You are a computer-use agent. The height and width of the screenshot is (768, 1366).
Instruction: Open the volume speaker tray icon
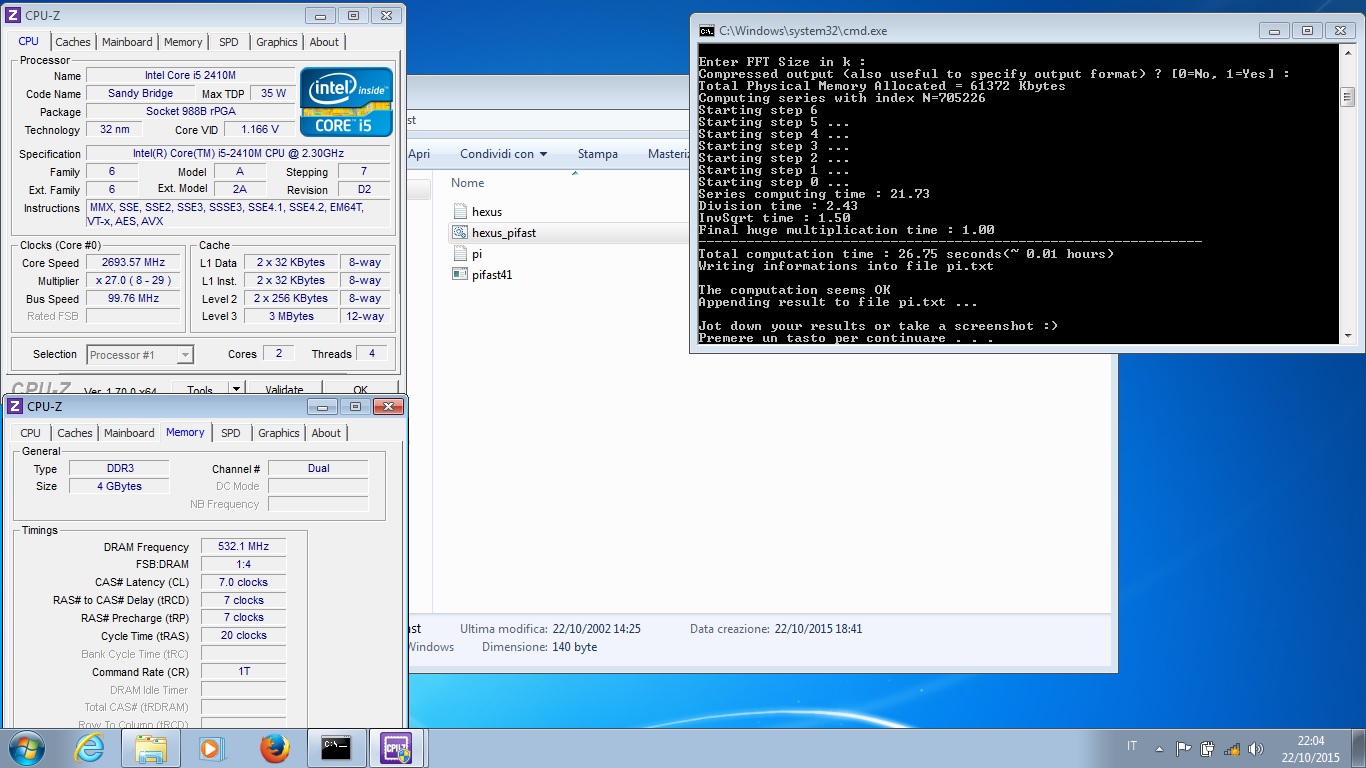(1256, 748)
